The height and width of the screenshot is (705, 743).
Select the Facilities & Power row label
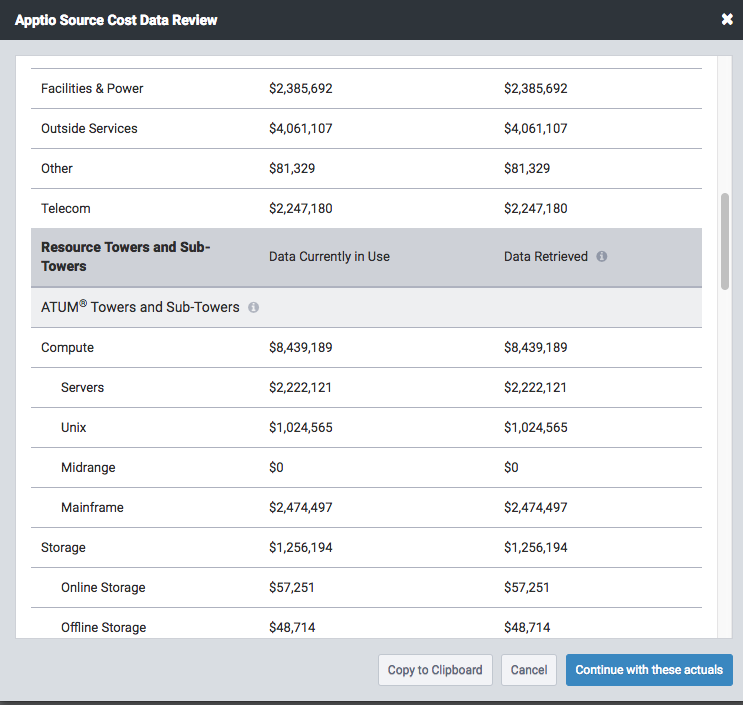(x=92, y=89)
